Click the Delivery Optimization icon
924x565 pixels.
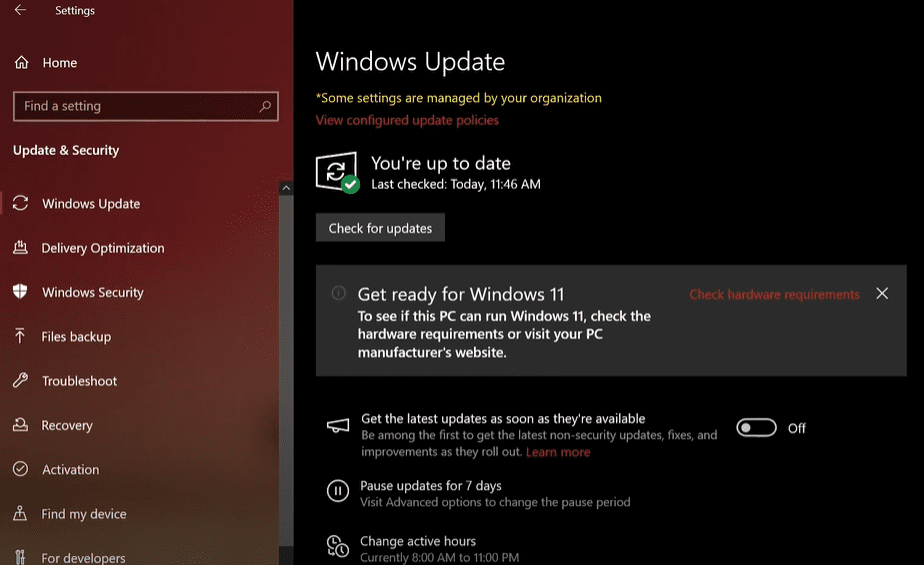click(20, 247)
